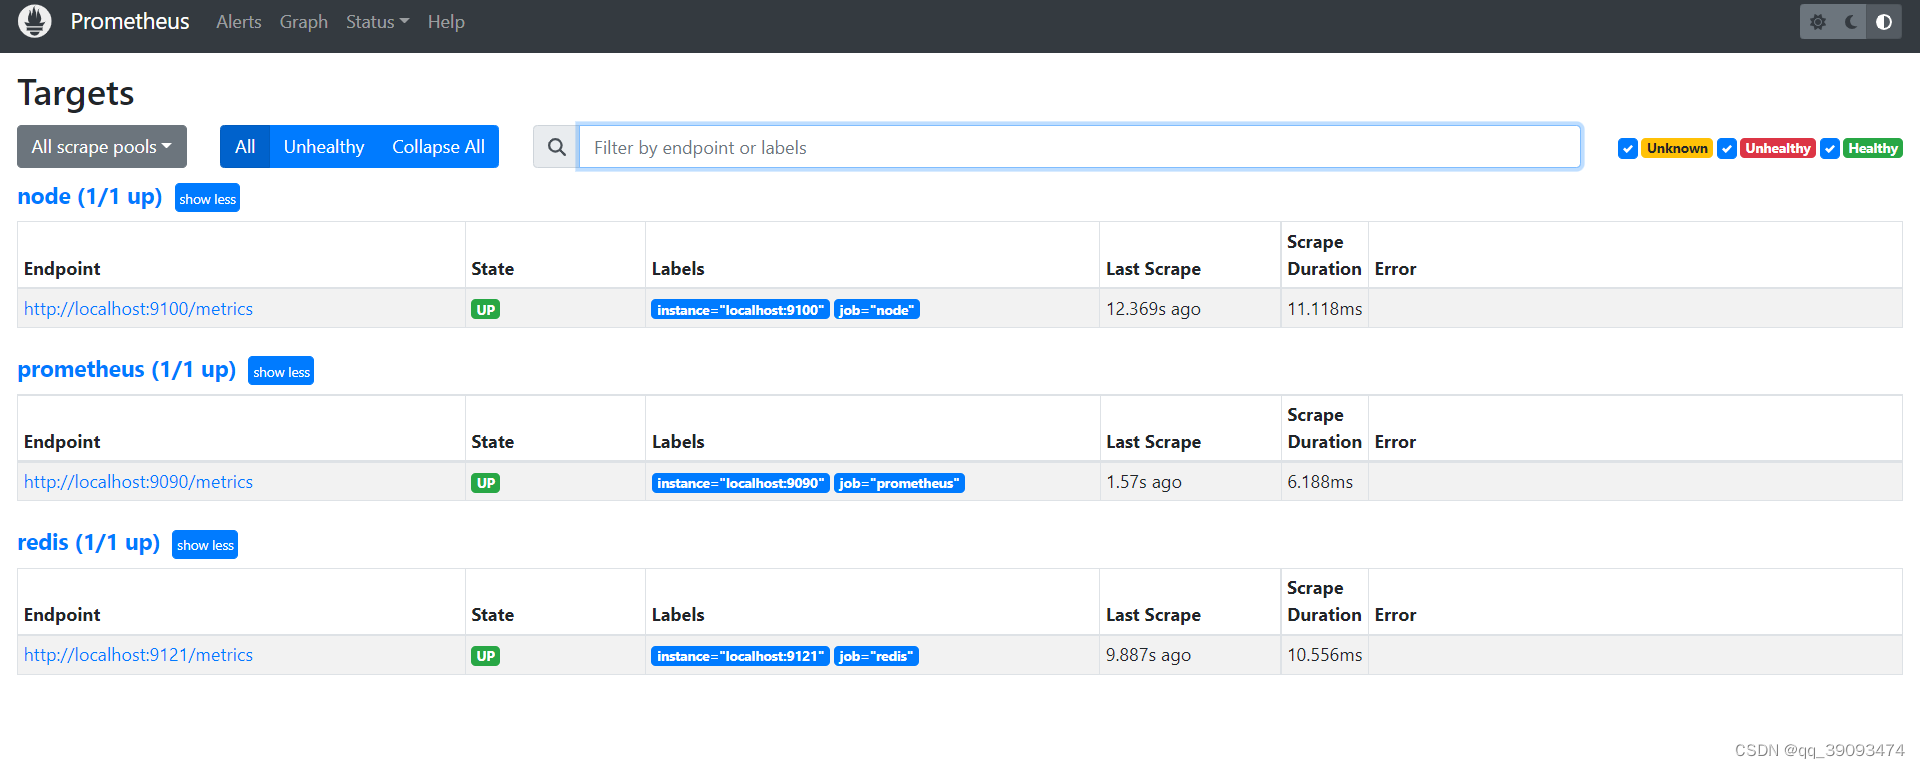Open the Status dropdown menu
This screenshot has width=1920, height=768.
377,22
